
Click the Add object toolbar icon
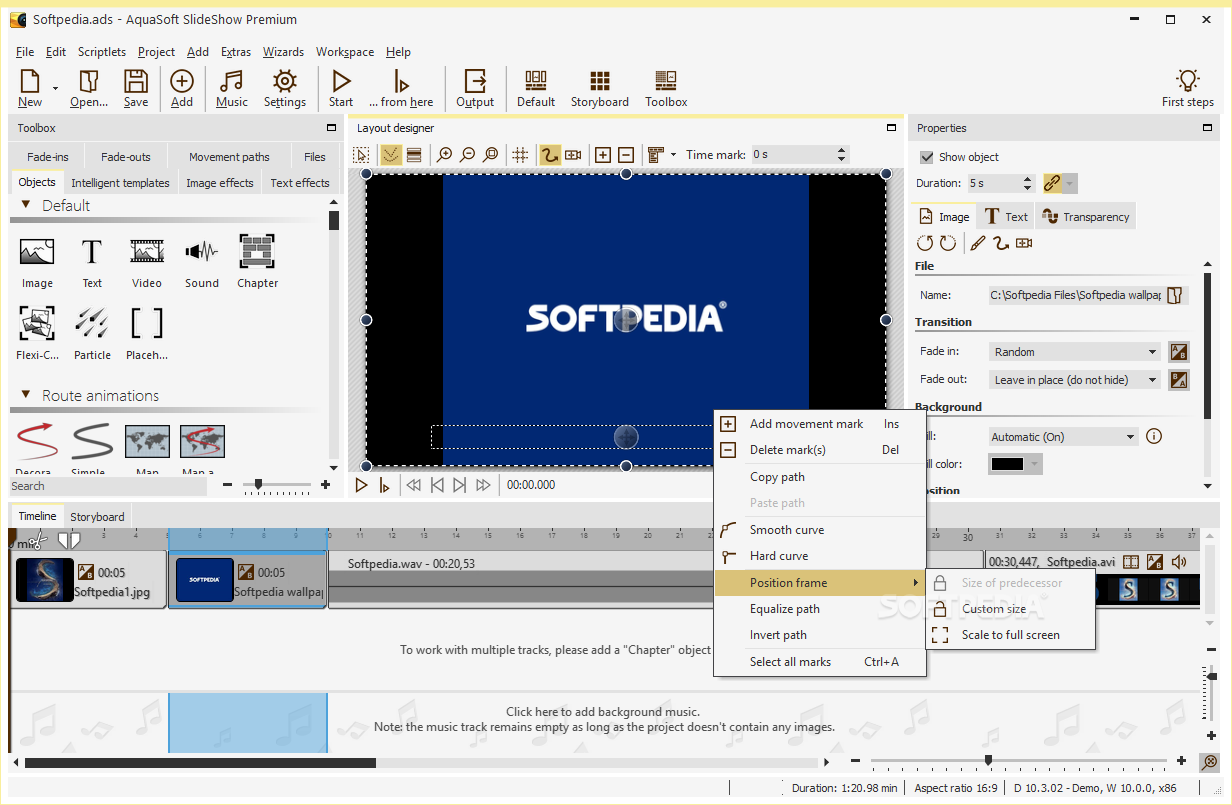tap(182, 88)
